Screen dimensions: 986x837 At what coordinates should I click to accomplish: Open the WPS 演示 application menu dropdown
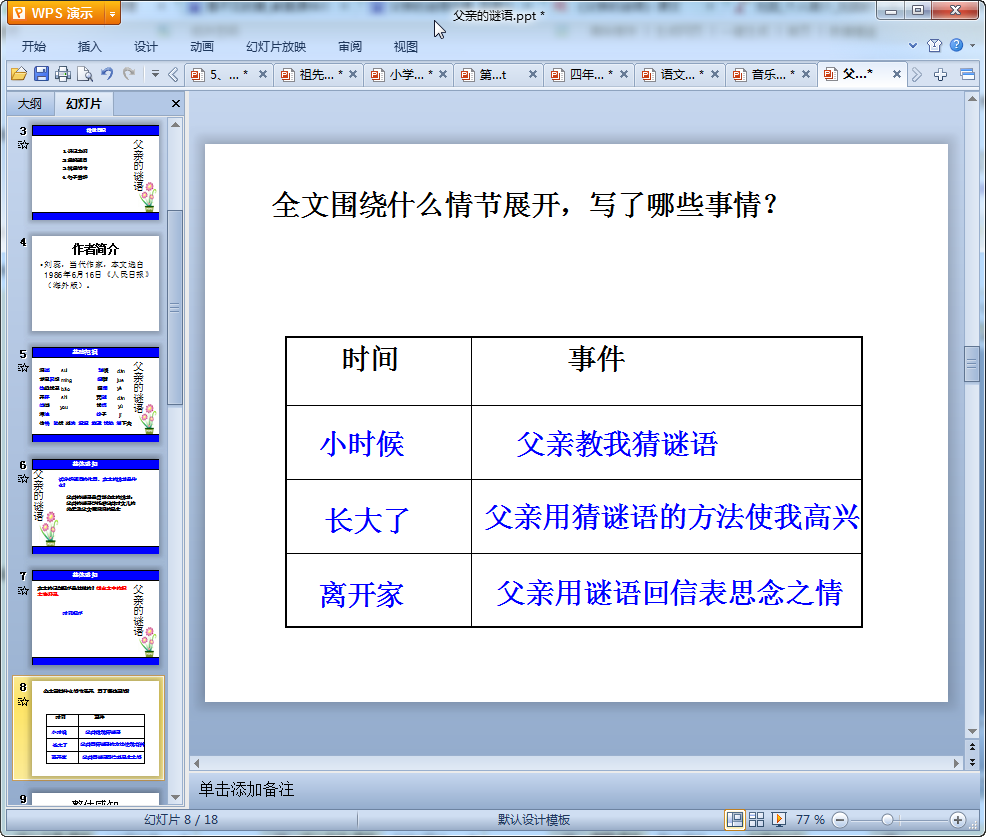(x=112, y=13)
